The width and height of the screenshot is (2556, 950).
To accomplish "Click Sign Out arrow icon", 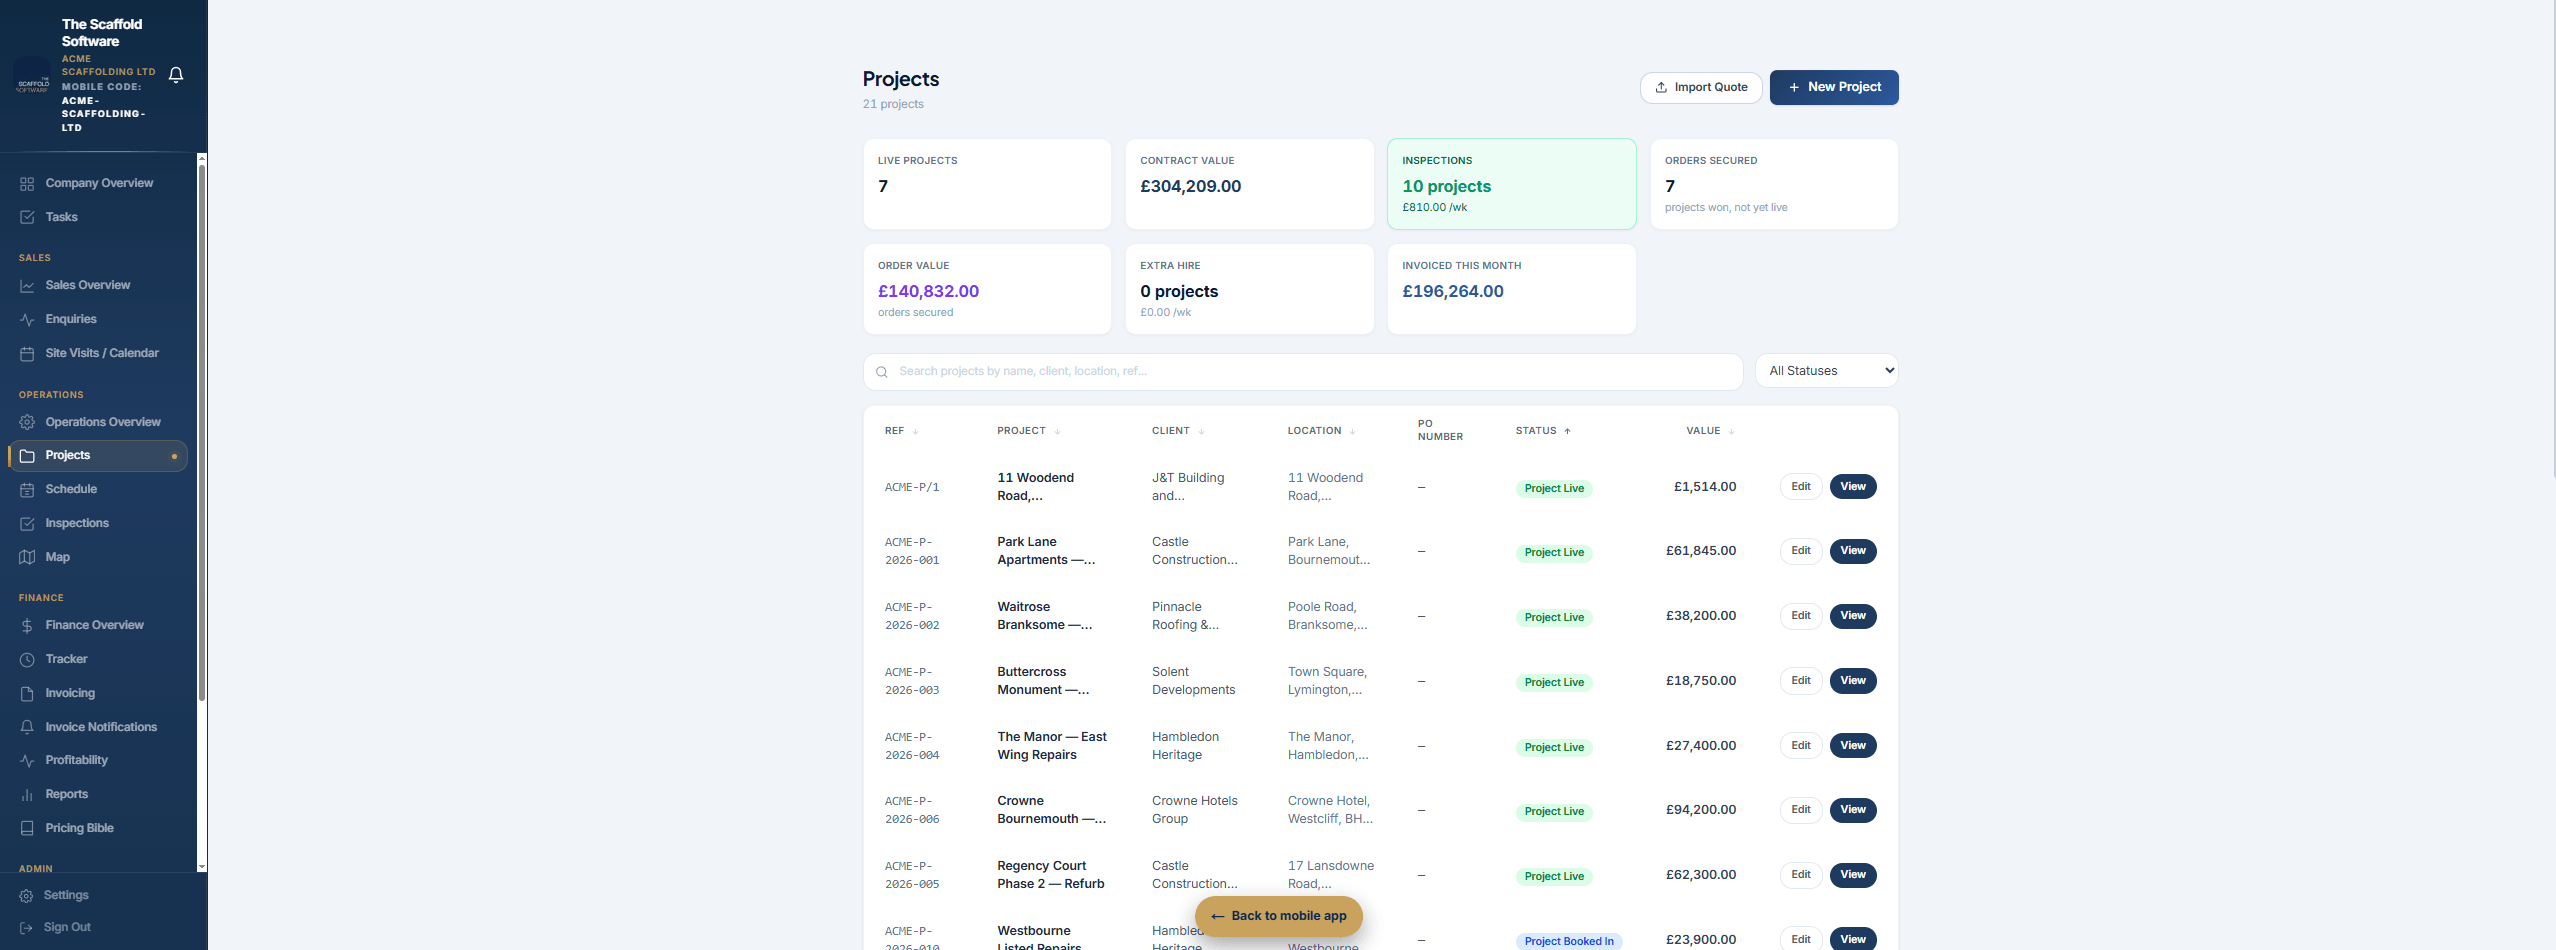I will pyautogui.click(x=26, y=928).
